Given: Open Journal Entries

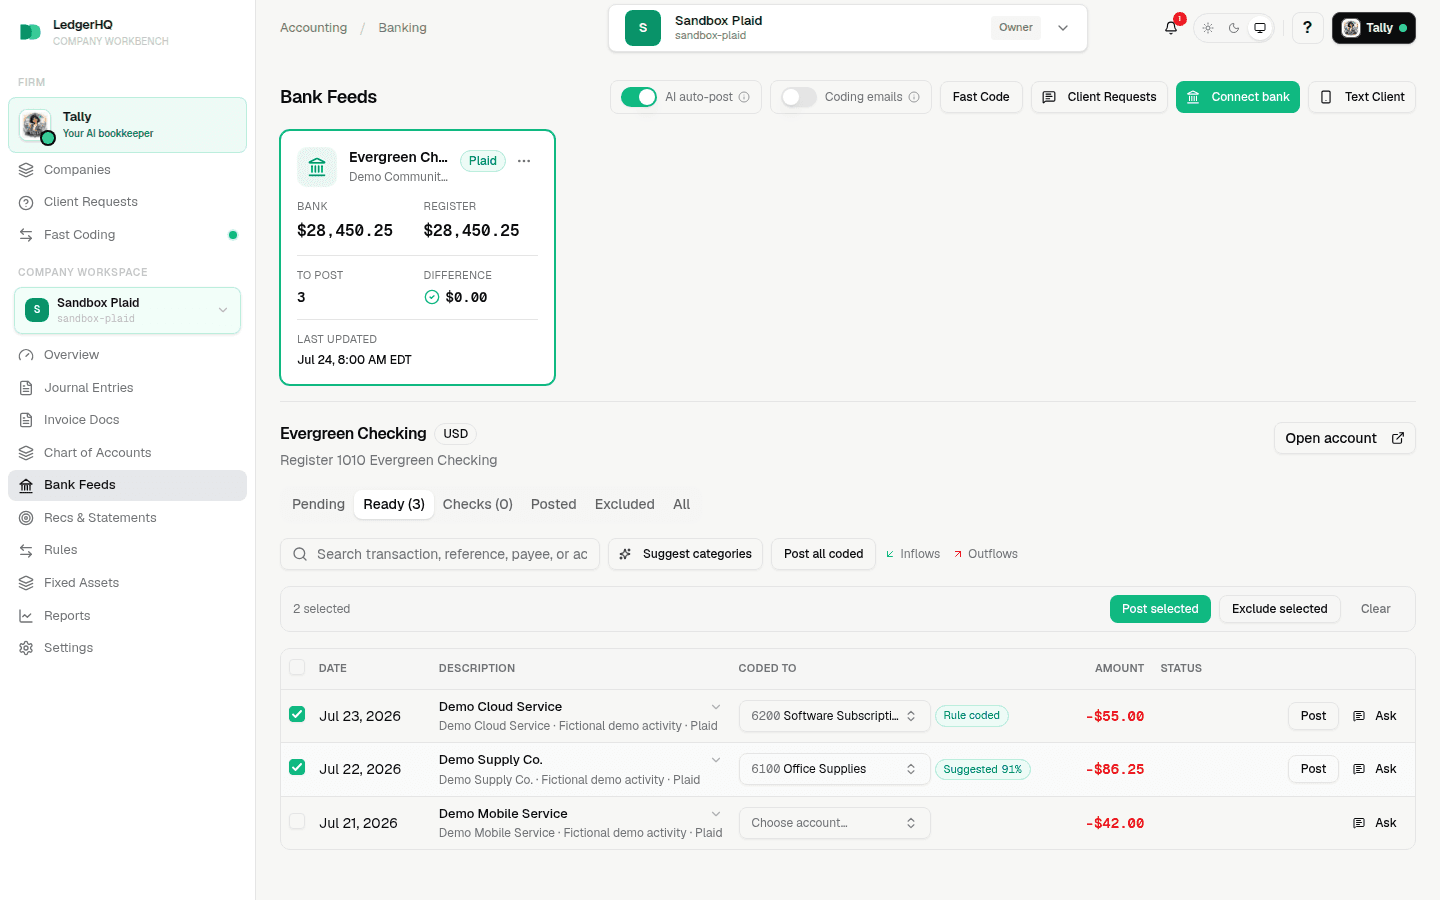Looking at the screenshot, I should click(127, 388).
